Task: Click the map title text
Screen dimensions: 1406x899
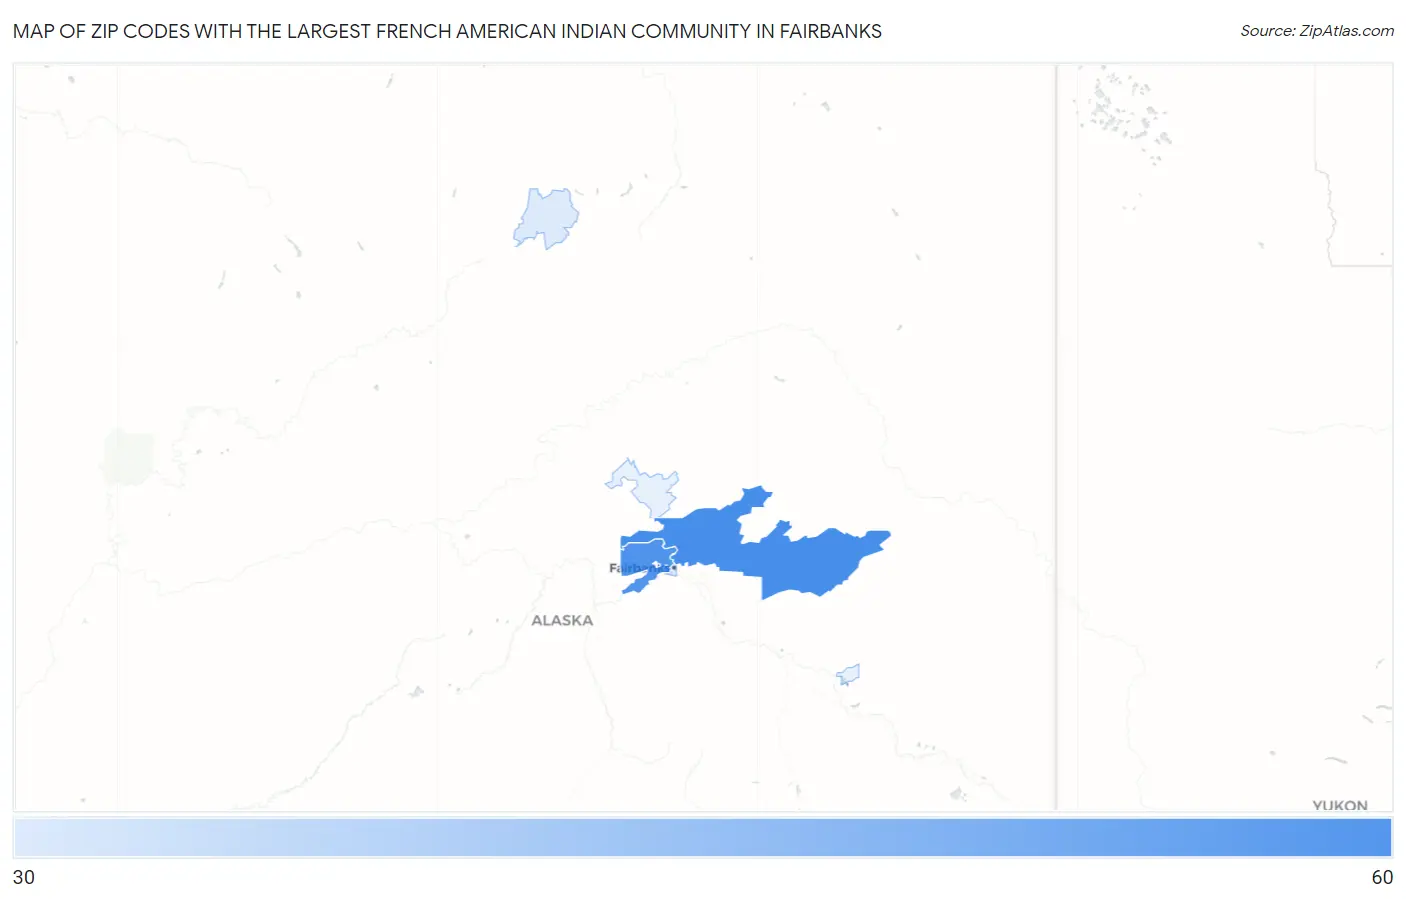Action: 447,31
